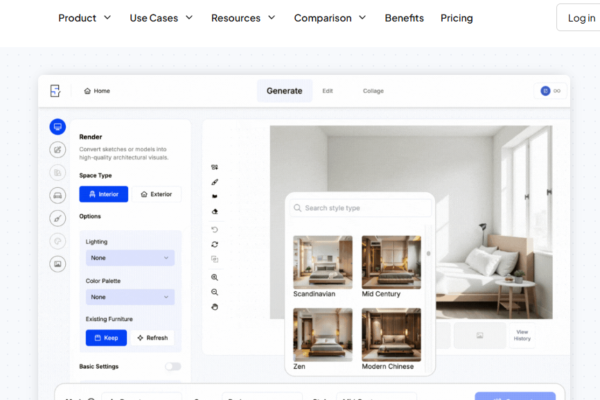Open the Color Palette dropdown
Screen dimensions: 600x400
130,297
